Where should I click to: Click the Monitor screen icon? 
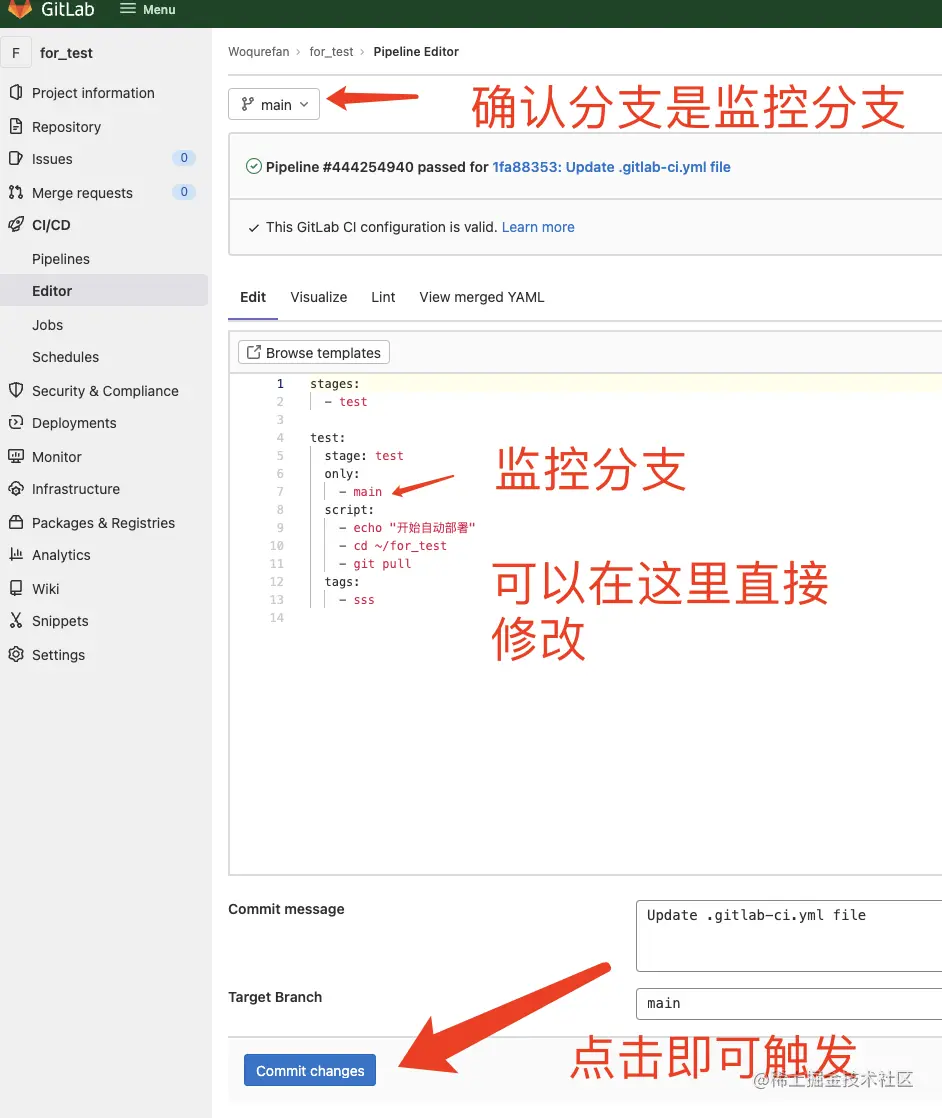16,456
